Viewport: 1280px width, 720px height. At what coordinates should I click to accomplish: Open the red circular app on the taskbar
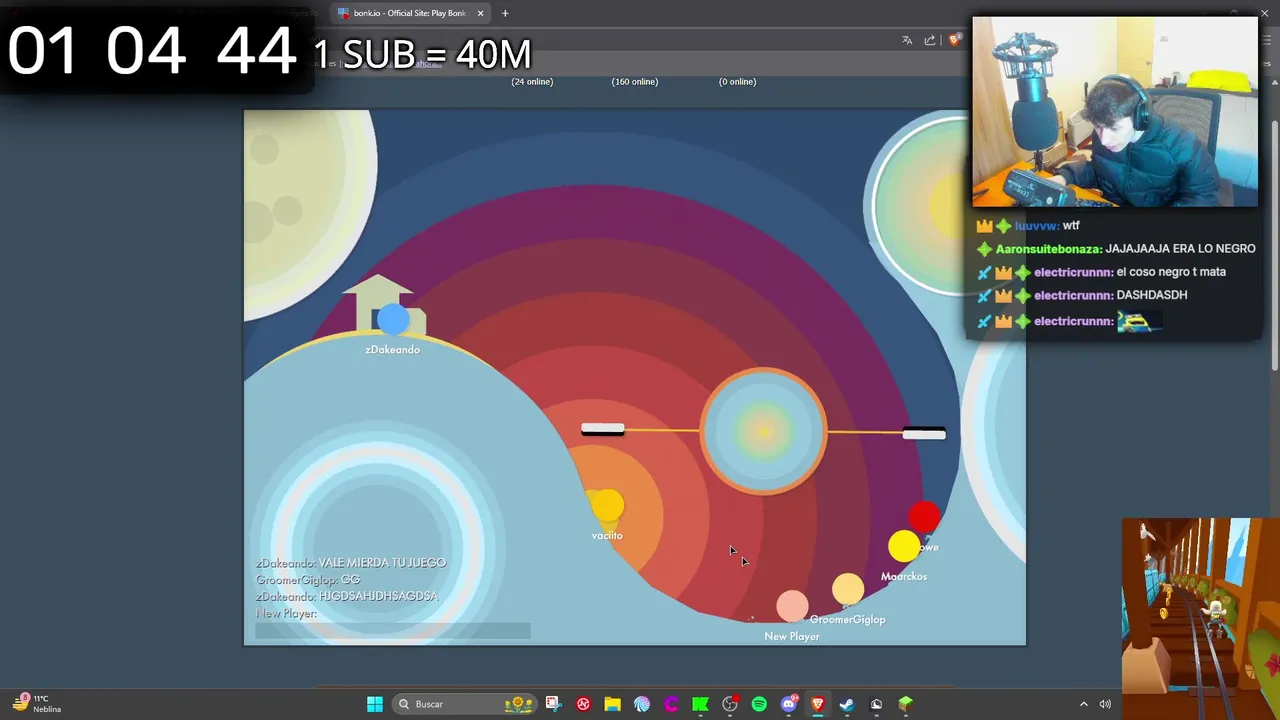[583, 704]
